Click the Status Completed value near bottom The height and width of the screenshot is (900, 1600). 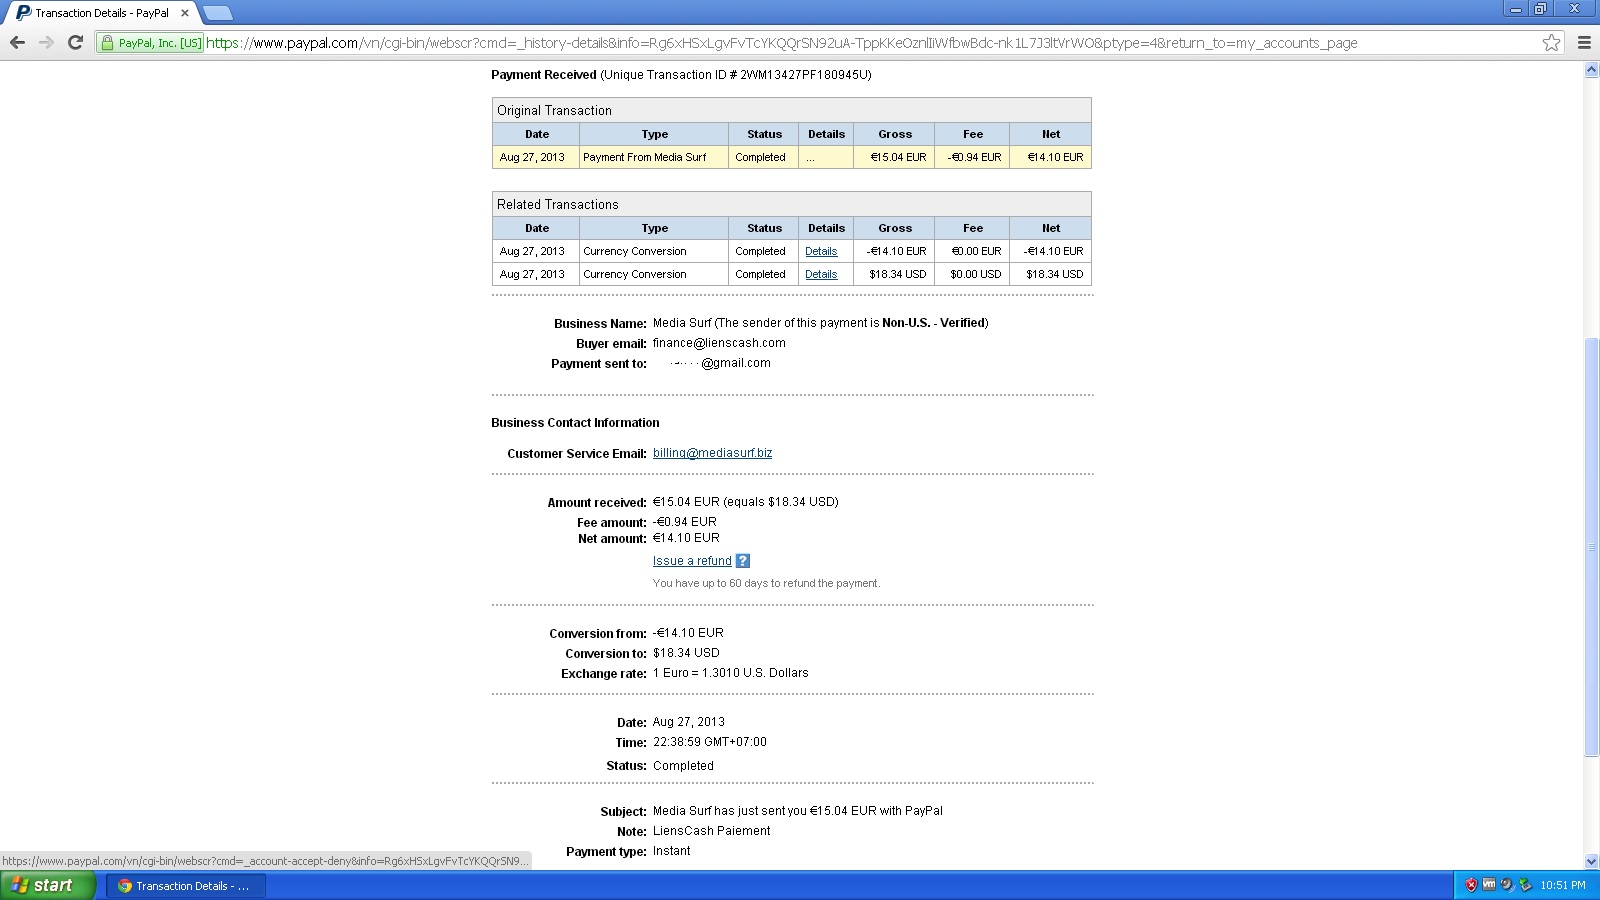point(683,766)
